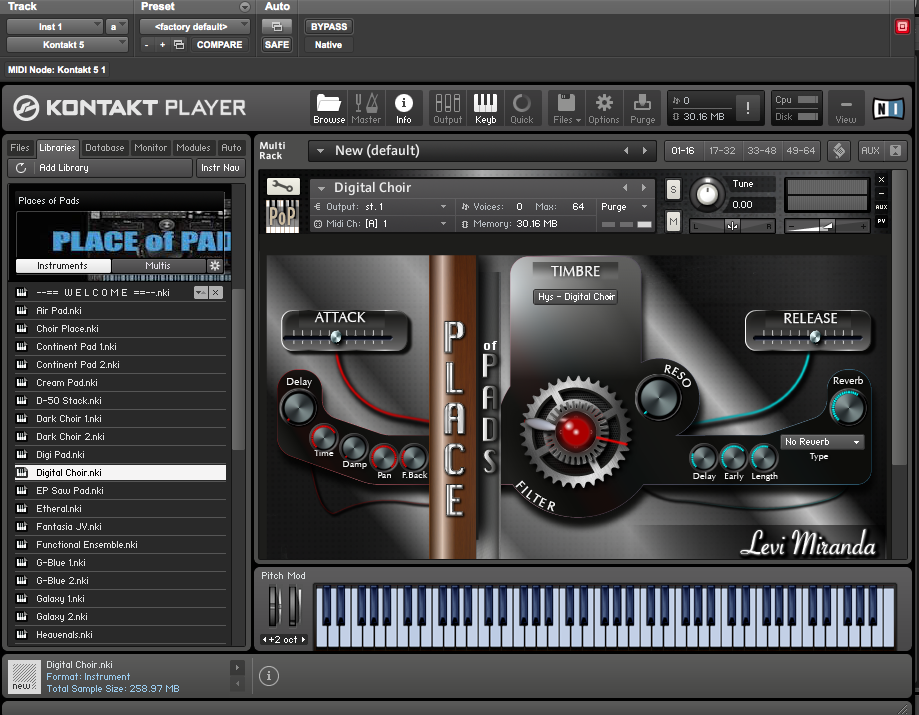Toggle the instrument aux button

coord(881,207)
